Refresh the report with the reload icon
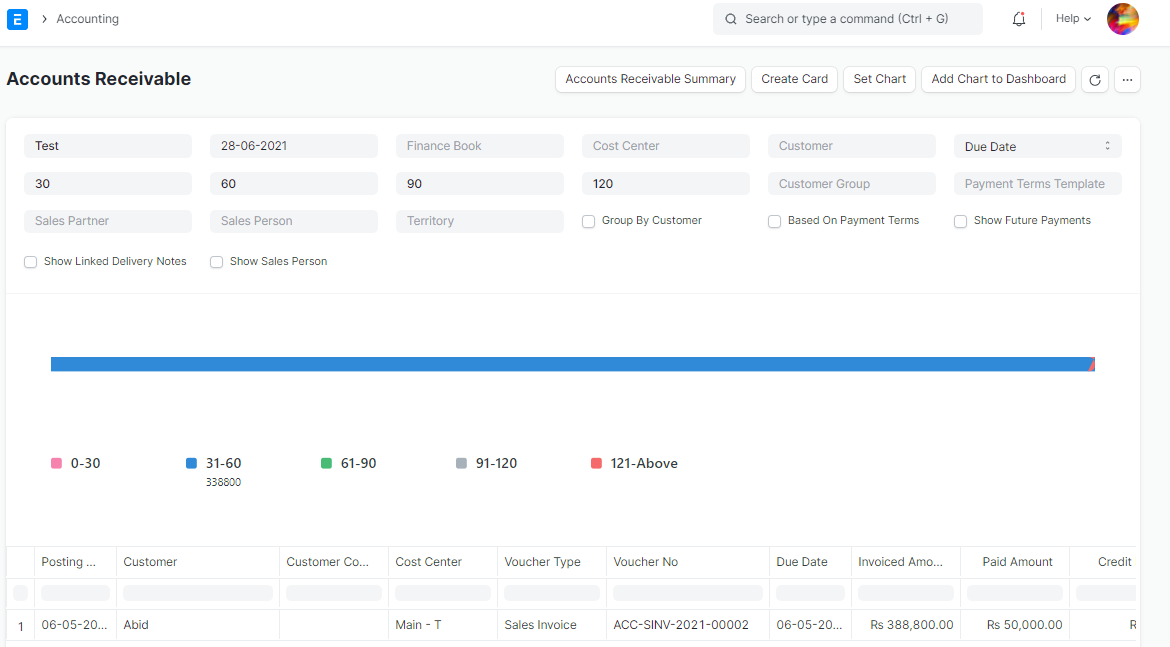The width and height of the screenshot is (1170, 647). click(x=1094, y=79)
